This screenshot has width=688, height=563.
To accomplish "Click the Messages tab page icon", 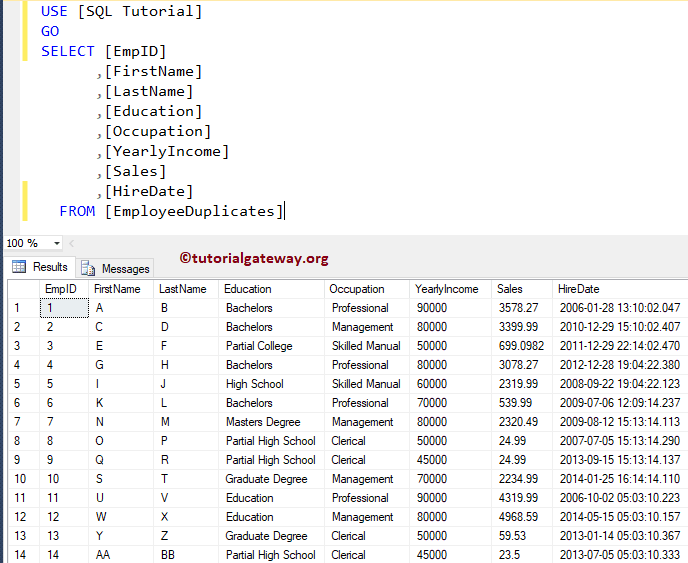I will [x=88, y=268].
